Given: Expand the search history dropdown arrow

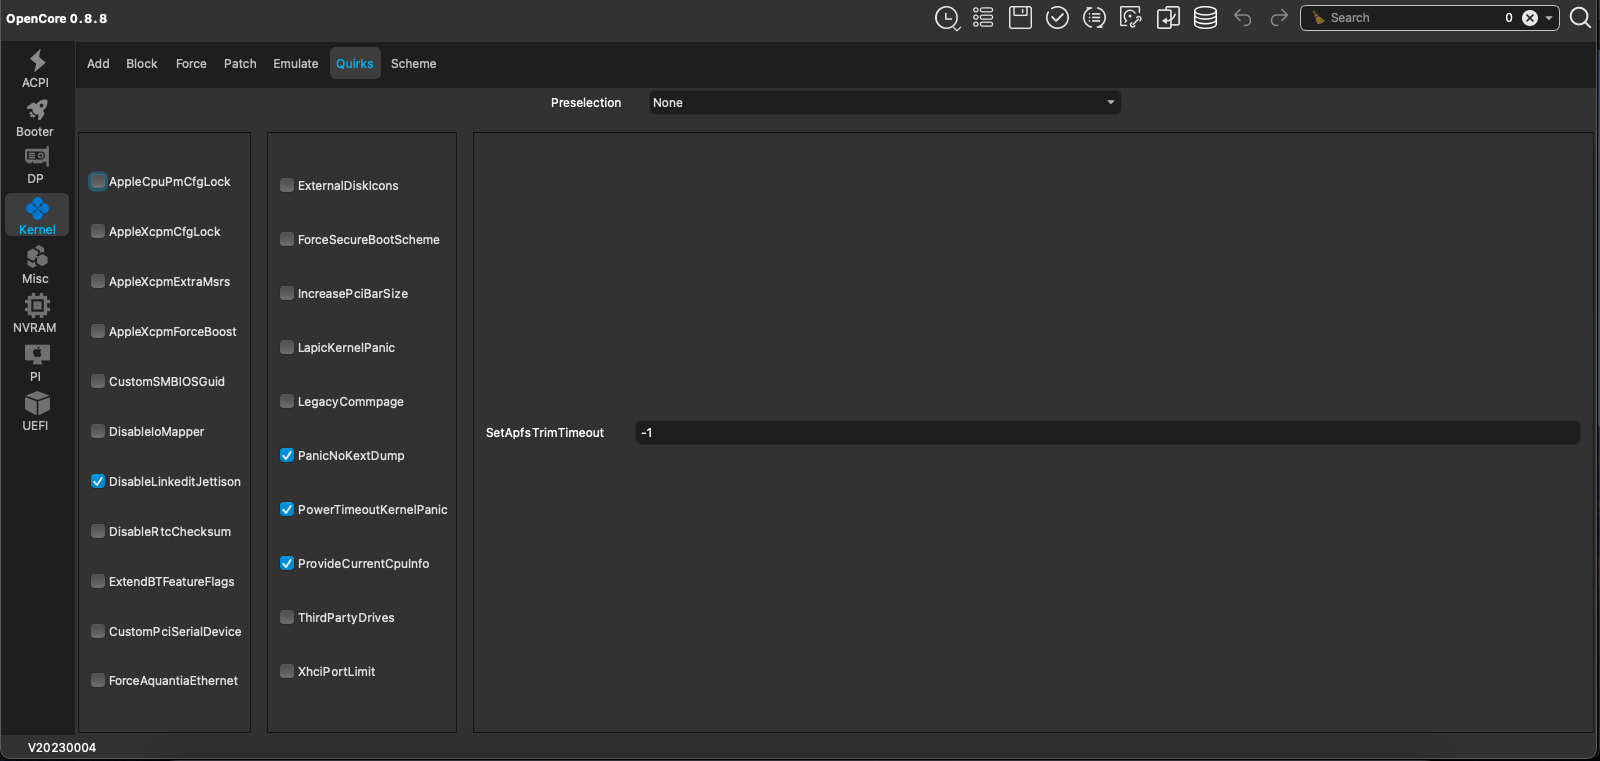Looking at the screenshot, I should point(1549,18).
